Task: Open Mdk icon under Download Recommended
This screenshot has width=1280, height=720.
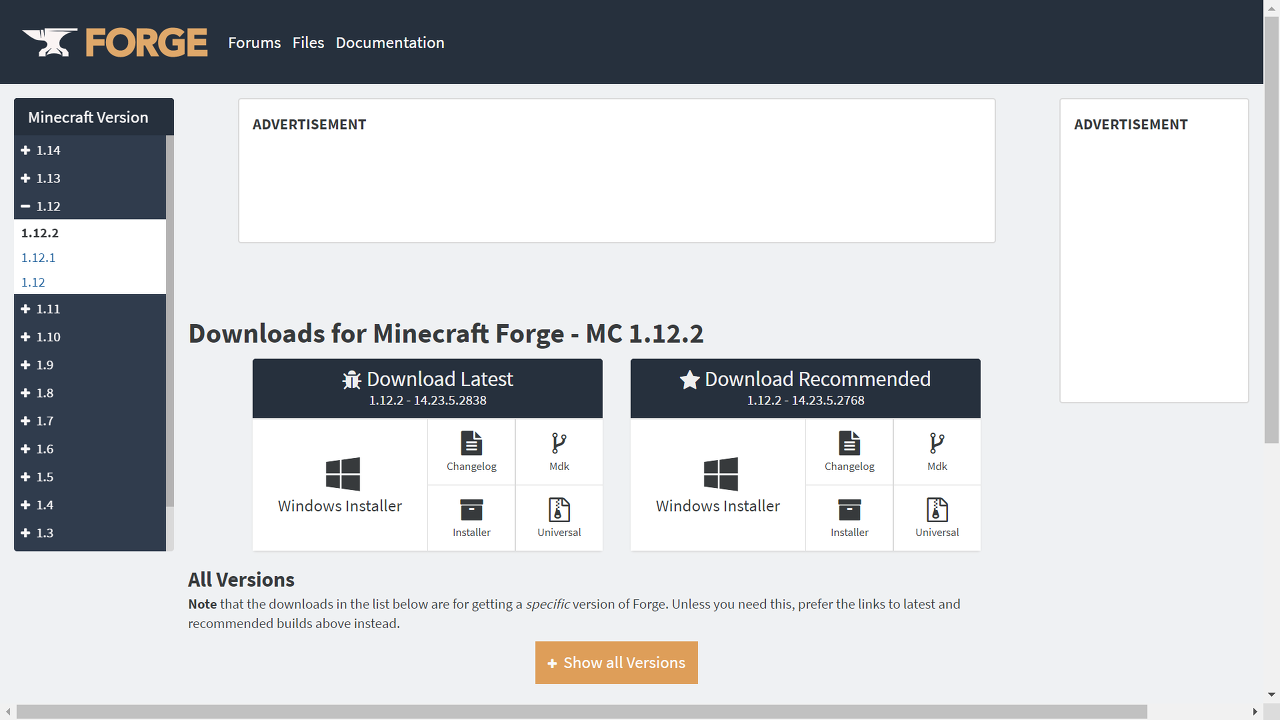Action: [x=937, y=443]
